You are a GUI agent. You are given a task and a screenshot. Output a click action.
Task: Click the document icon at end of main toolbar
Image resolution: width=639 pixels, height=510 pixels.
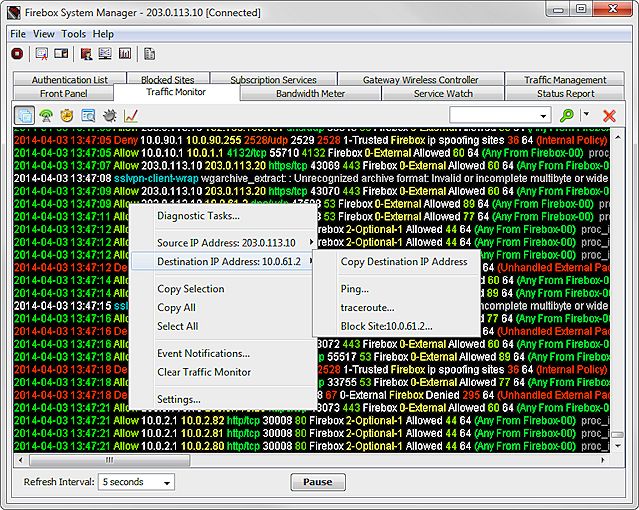point(148,54)
